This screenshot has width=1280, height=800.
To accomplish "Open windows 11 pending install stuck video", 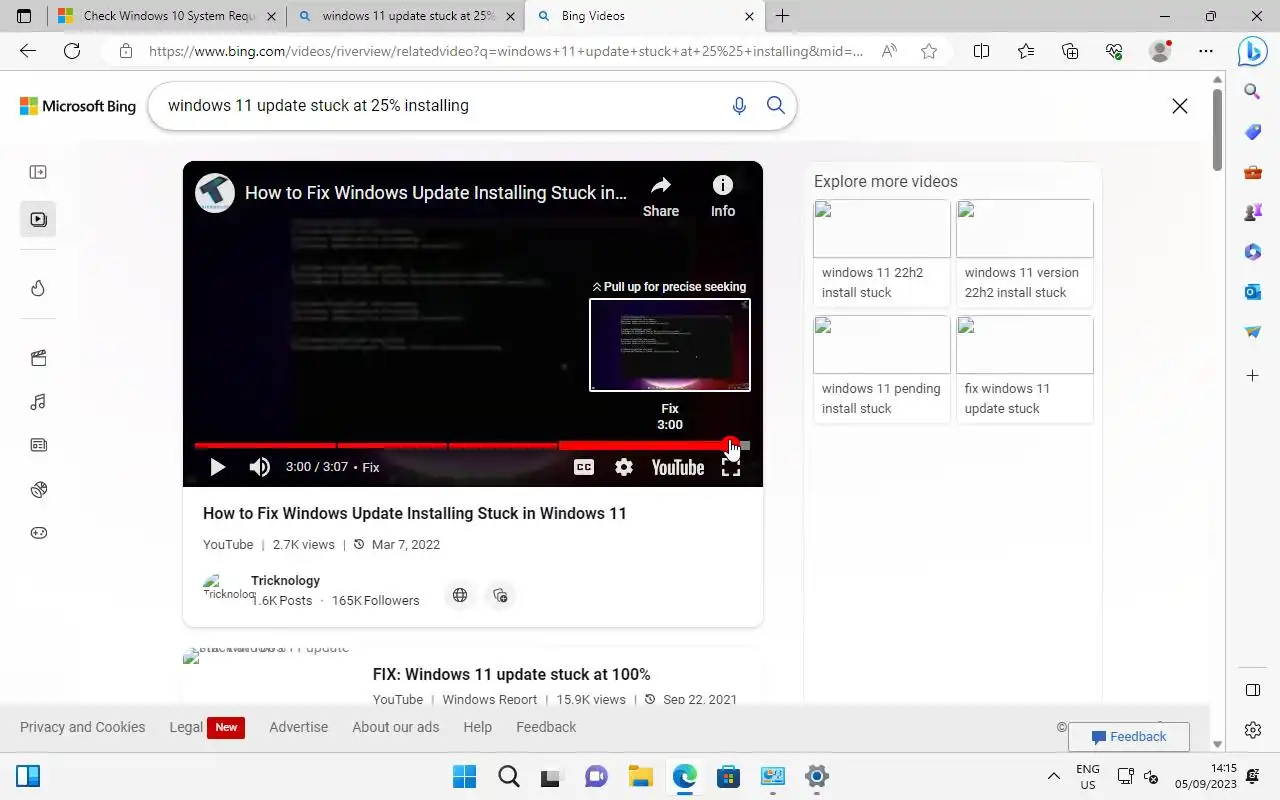I will click(881, 368).
